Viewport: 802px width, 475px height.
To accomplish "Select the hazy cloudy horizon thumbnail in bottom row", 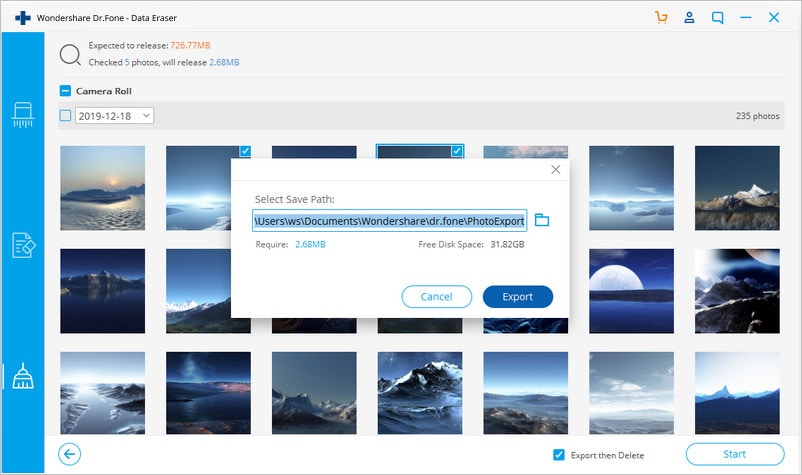I will pyautogui.click(x=631, y=393).
